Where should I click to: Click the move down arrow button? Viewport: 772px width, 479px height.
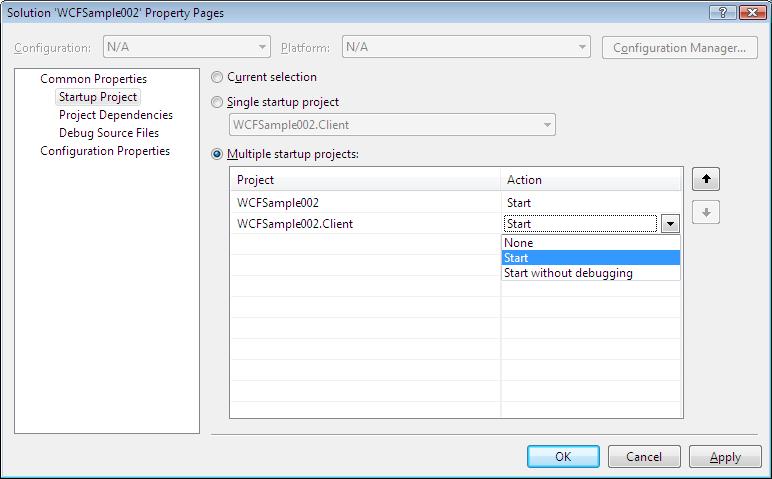(x=705, y=212)
